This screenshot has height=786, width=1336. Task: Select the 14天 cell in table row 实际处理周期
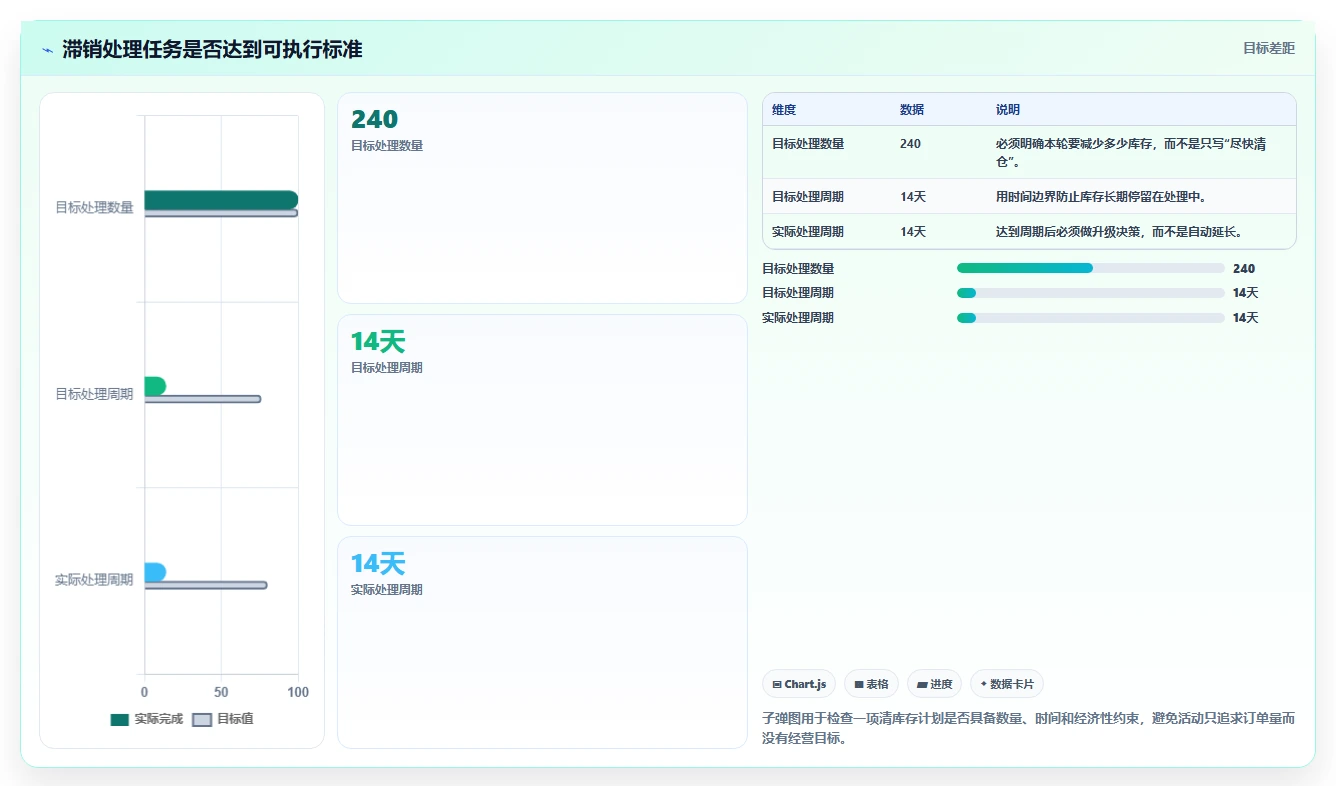tap(913, 232)
